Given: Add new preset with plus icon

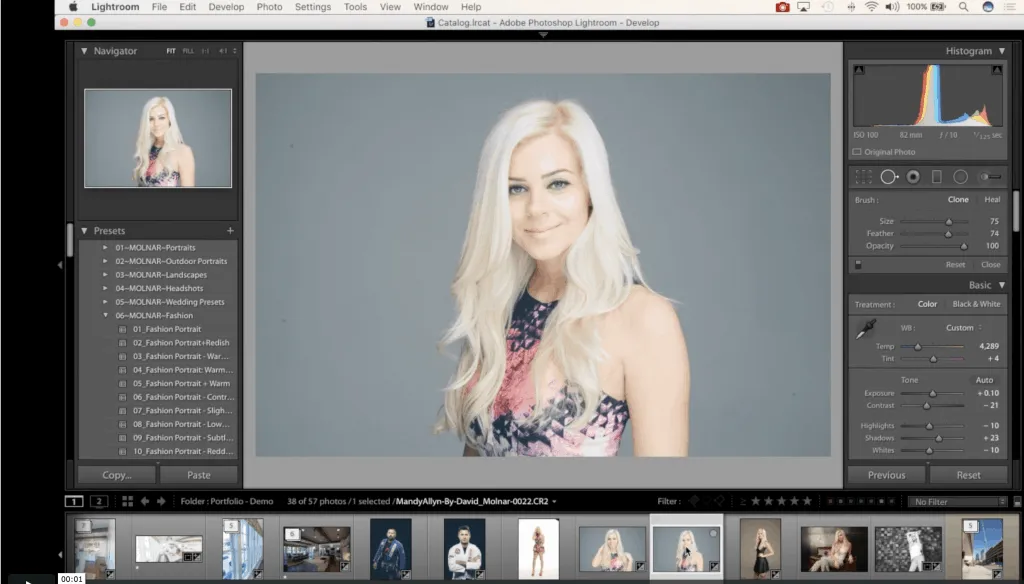Looking at the screenshot, I should click(230, 231).
